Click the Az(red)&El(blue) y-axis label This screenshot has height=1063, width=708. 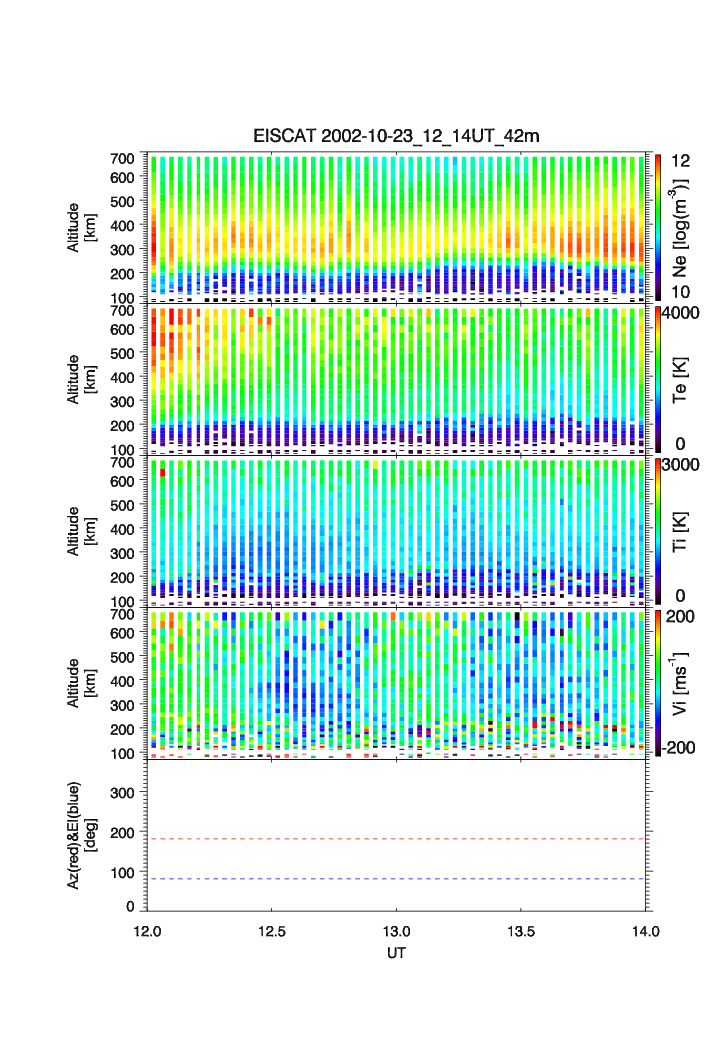point(82,835)
